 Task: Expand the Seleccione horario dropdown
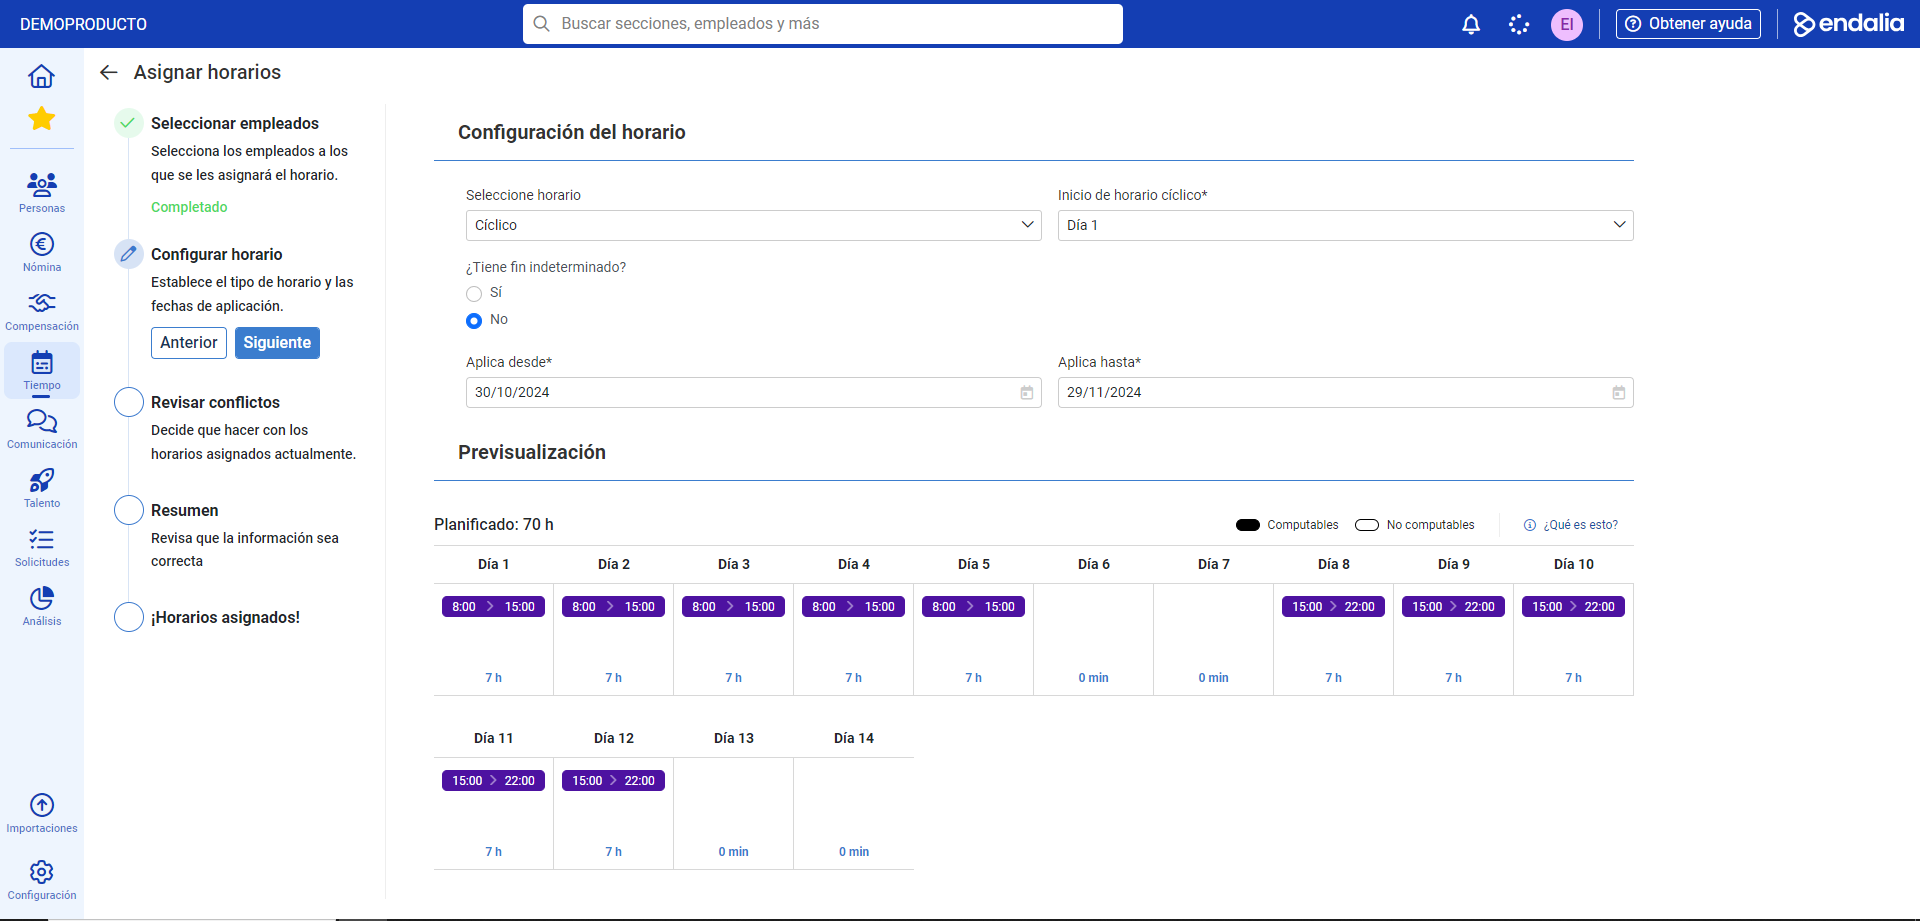(754, 225)
